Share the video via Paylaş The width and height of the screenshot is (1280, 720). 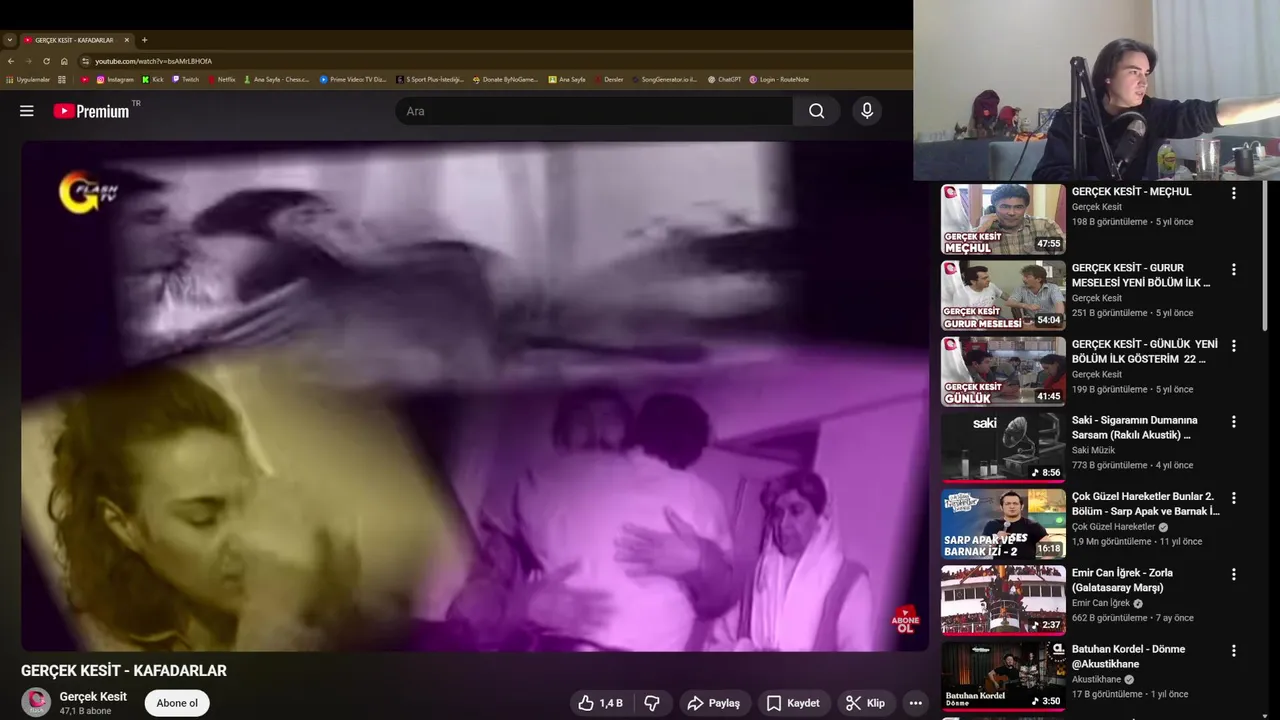pyautogui.click(x=714, y=703)
